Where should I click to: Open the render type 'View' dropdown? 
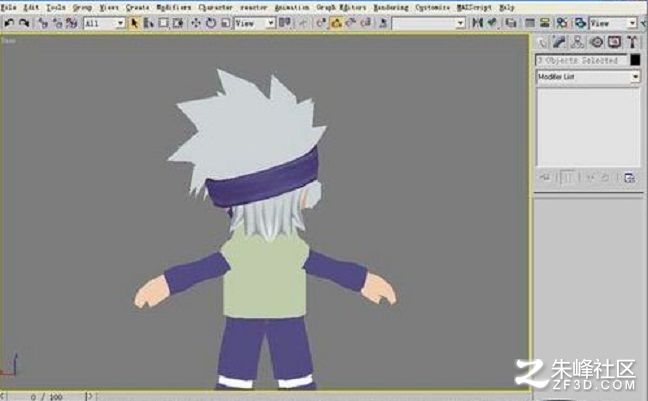[613, 23]
